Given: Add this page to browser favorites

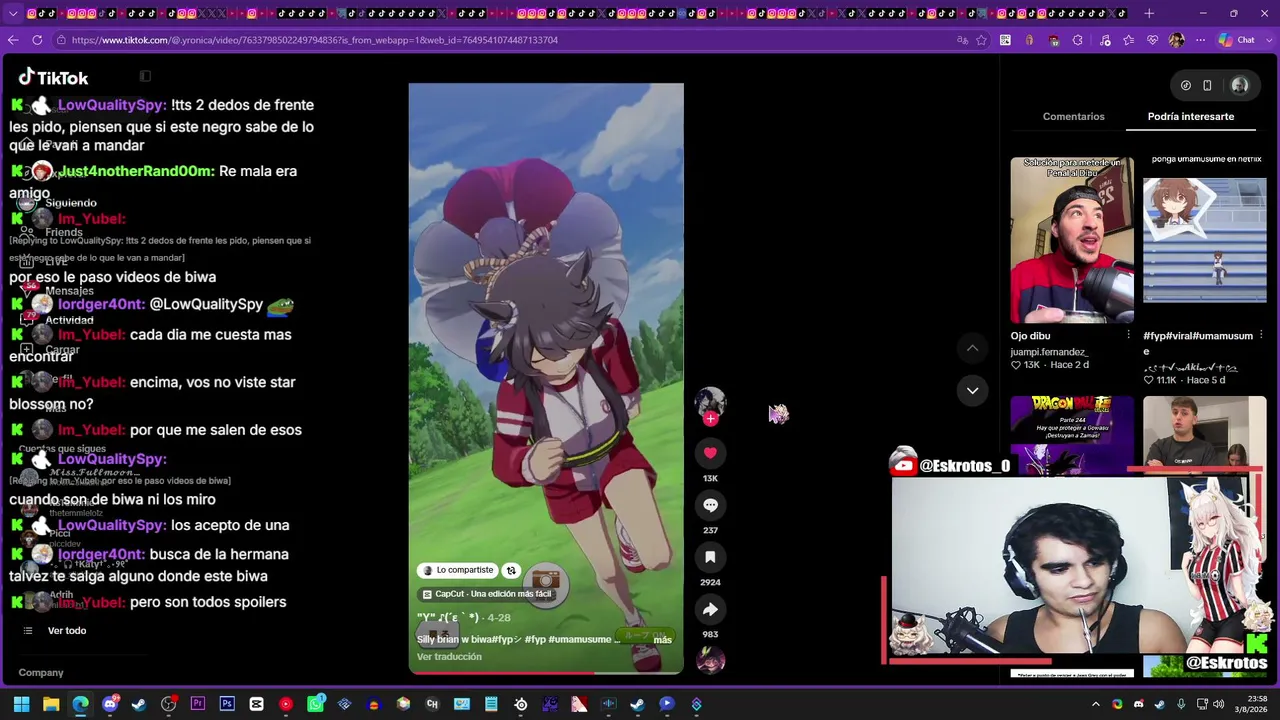Looking at the screenshot, I should (x=981, y=40).
